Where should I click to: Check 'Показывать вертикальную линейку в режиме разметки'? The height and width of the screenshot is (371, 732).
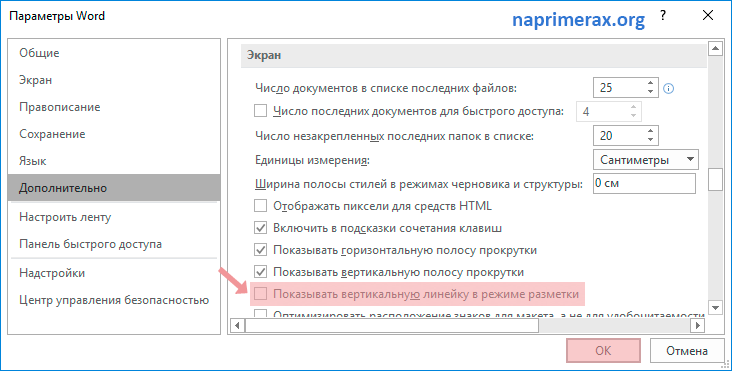pos(260,294)
